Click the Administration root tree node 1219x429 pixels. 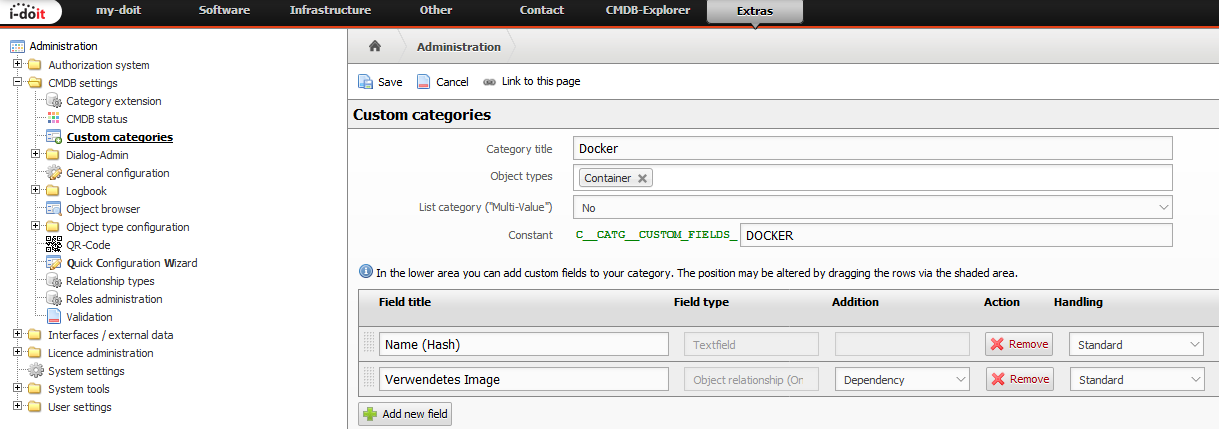[x=64, y=46]
